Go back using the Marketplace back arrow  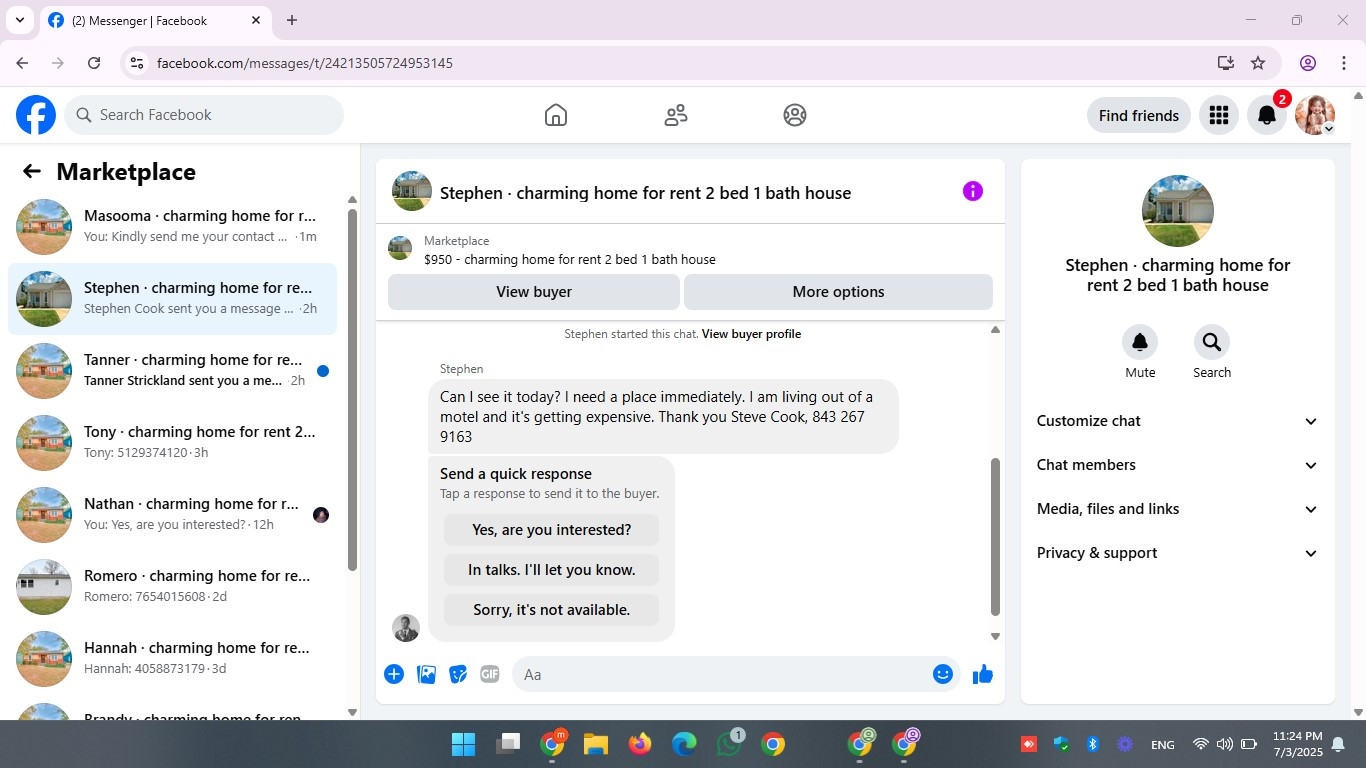point(32,171)
